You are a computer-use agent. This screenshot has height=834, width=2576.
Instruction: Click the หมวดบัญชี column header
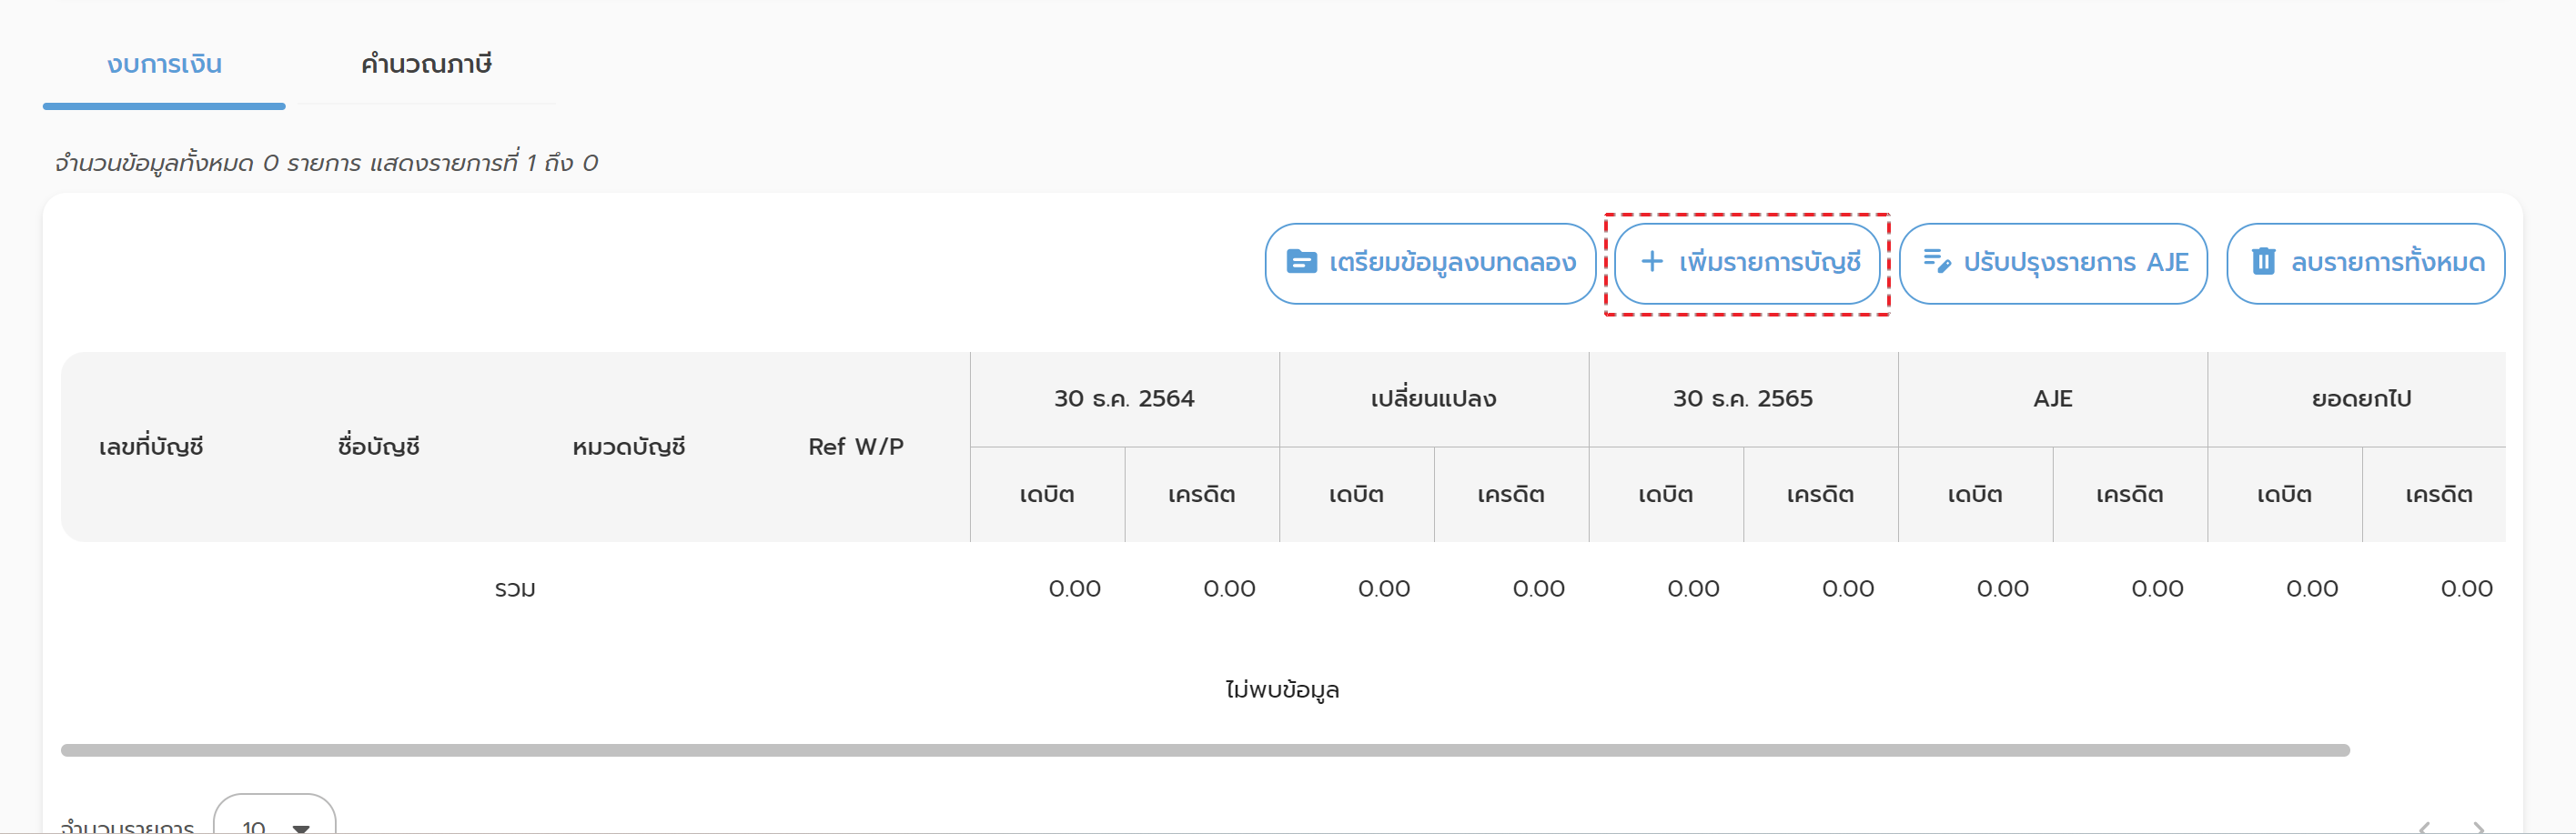pyautogui.click(x=628, y=447)
